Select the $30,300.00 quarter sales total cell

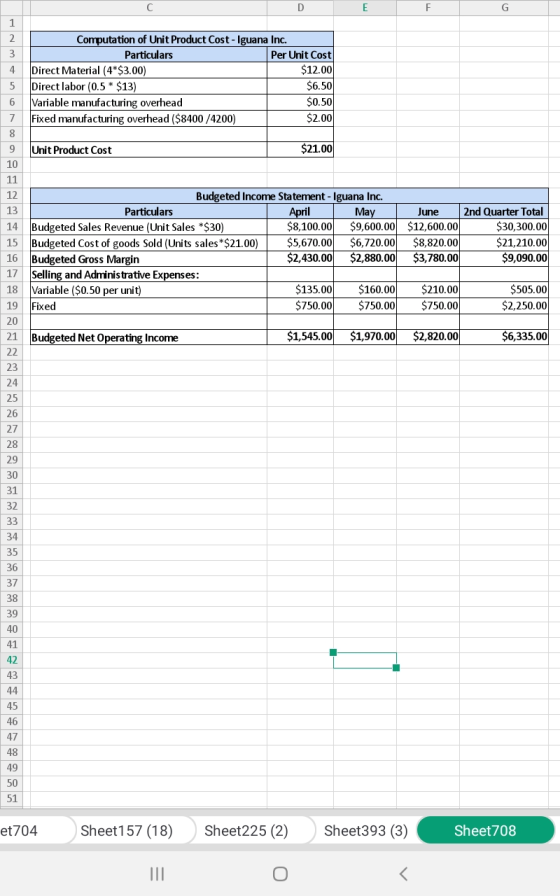coord(504,227)
